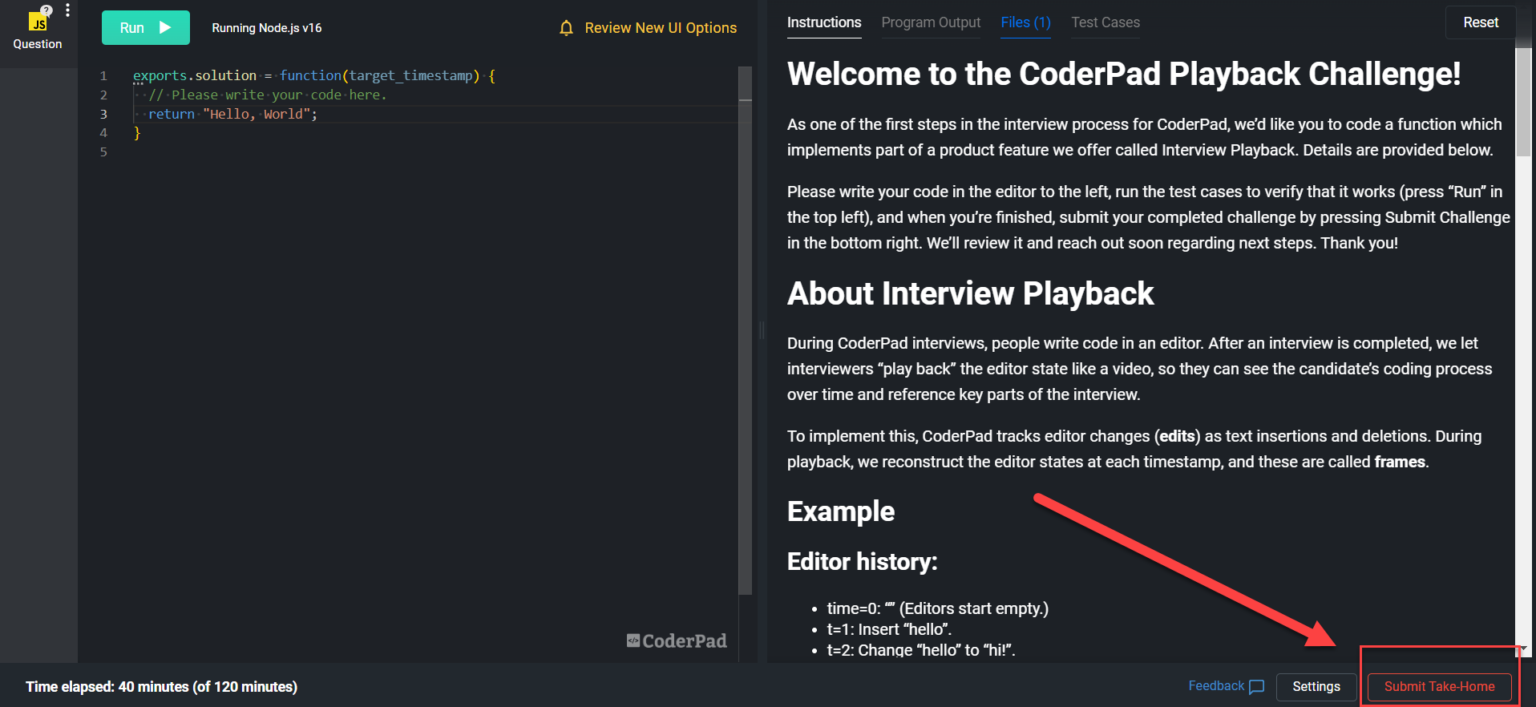The image size is (1536, 707).
Task: Run the code with the Run button
Action: tap(145, 28)
